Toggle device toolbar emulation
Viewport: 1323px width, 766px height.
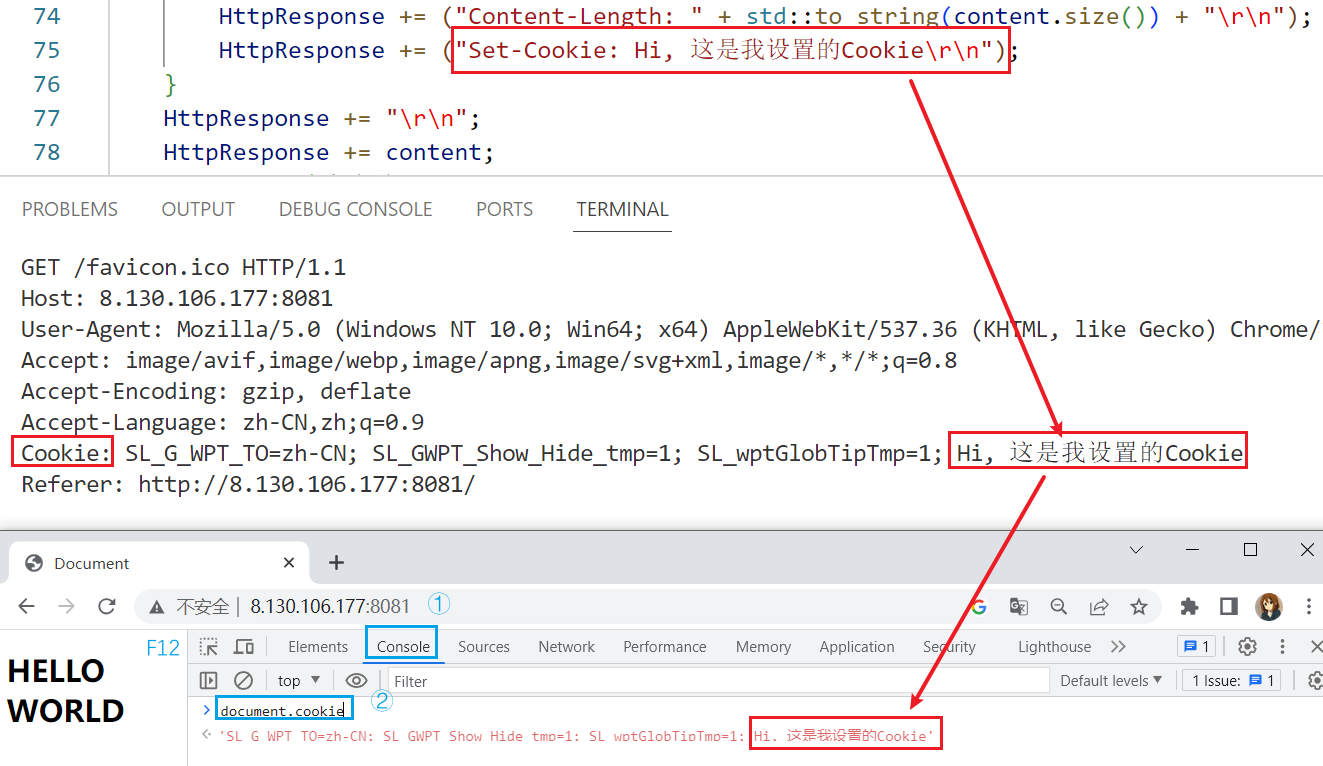[x=244, y=647]
